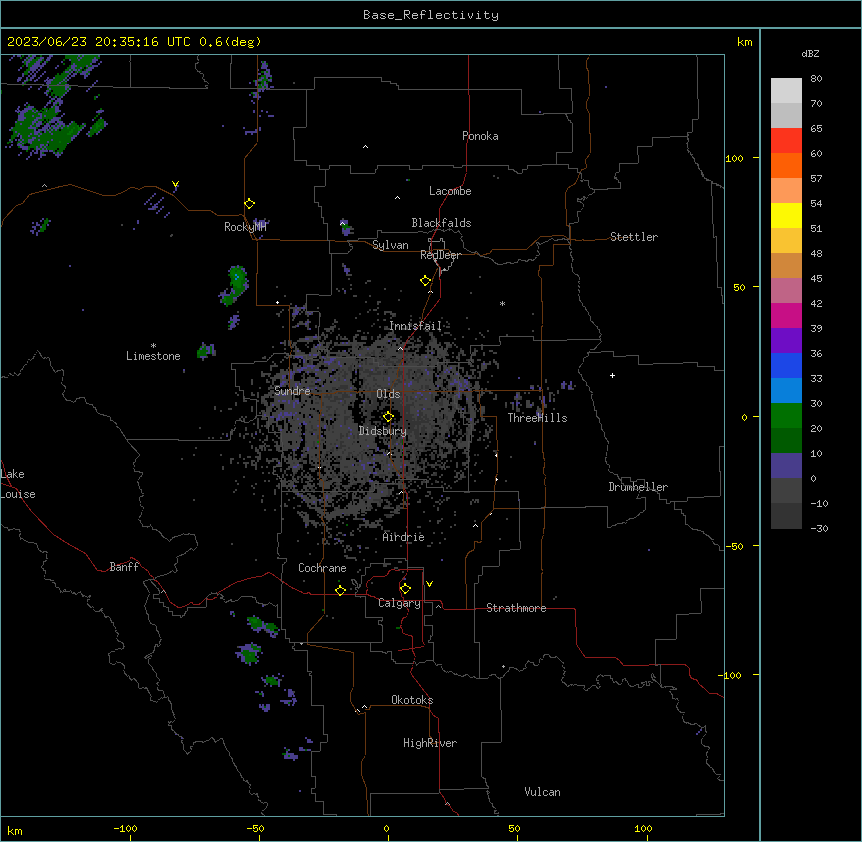Pick the blue 33-36 dBZ legend swatch
The image size is (862, 842).
point(786,365)
